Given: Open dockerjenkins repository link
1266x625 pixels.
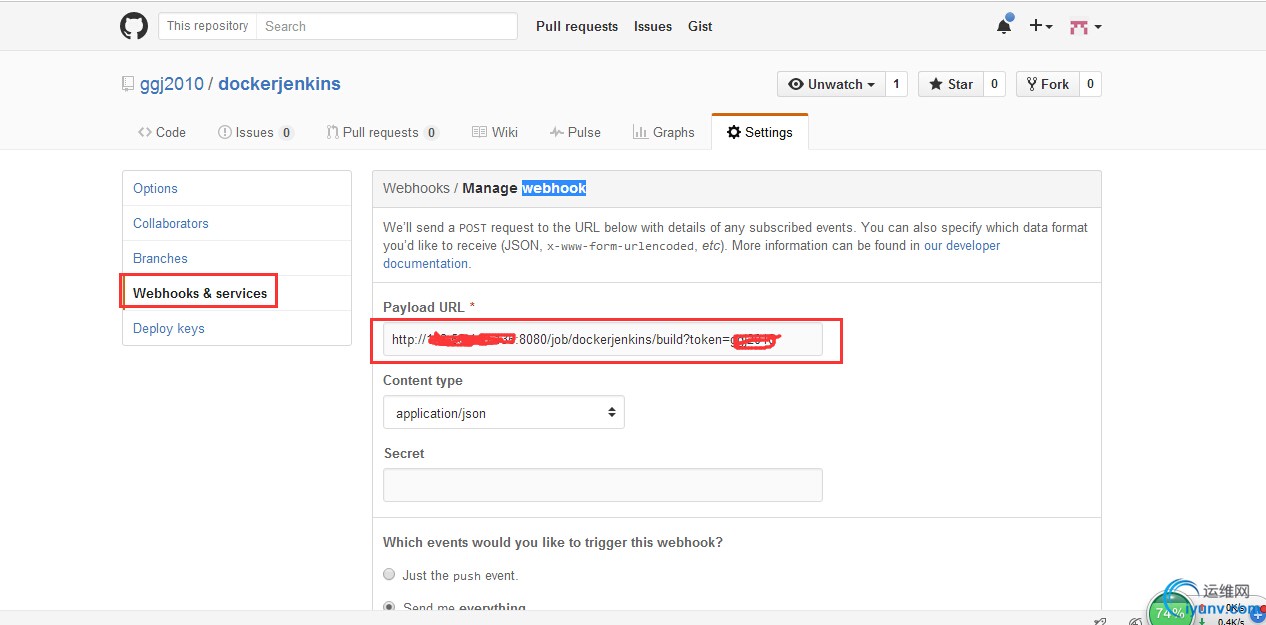Looking at the screenshot, I should (279, 84).
